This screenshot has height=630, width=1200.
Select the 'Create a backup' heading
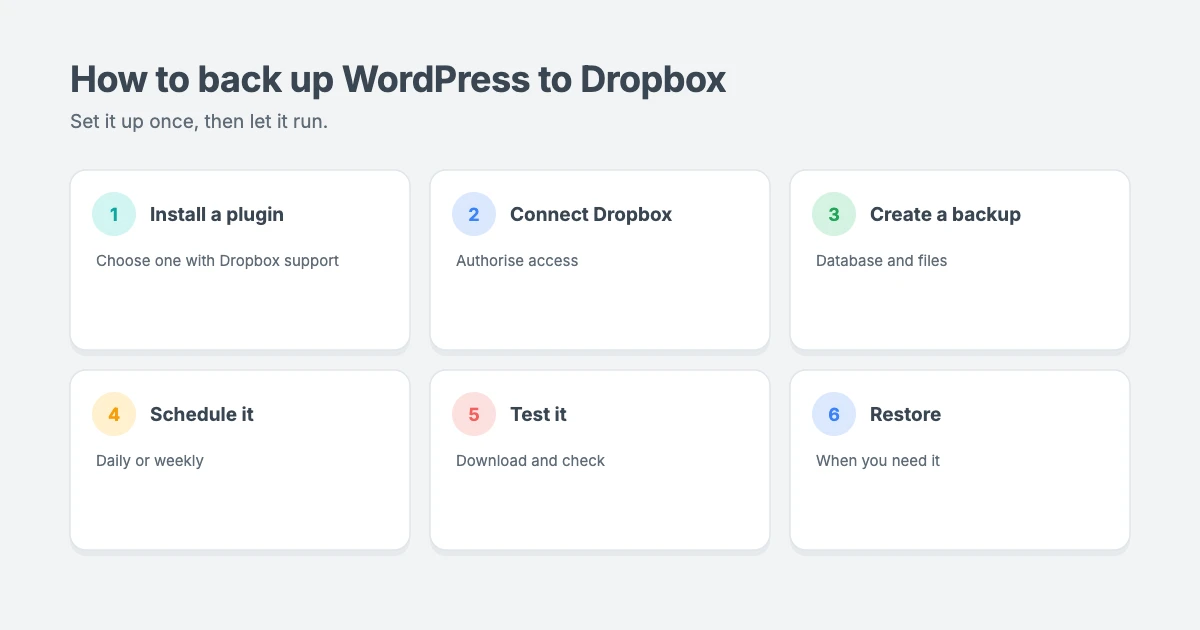945,214
